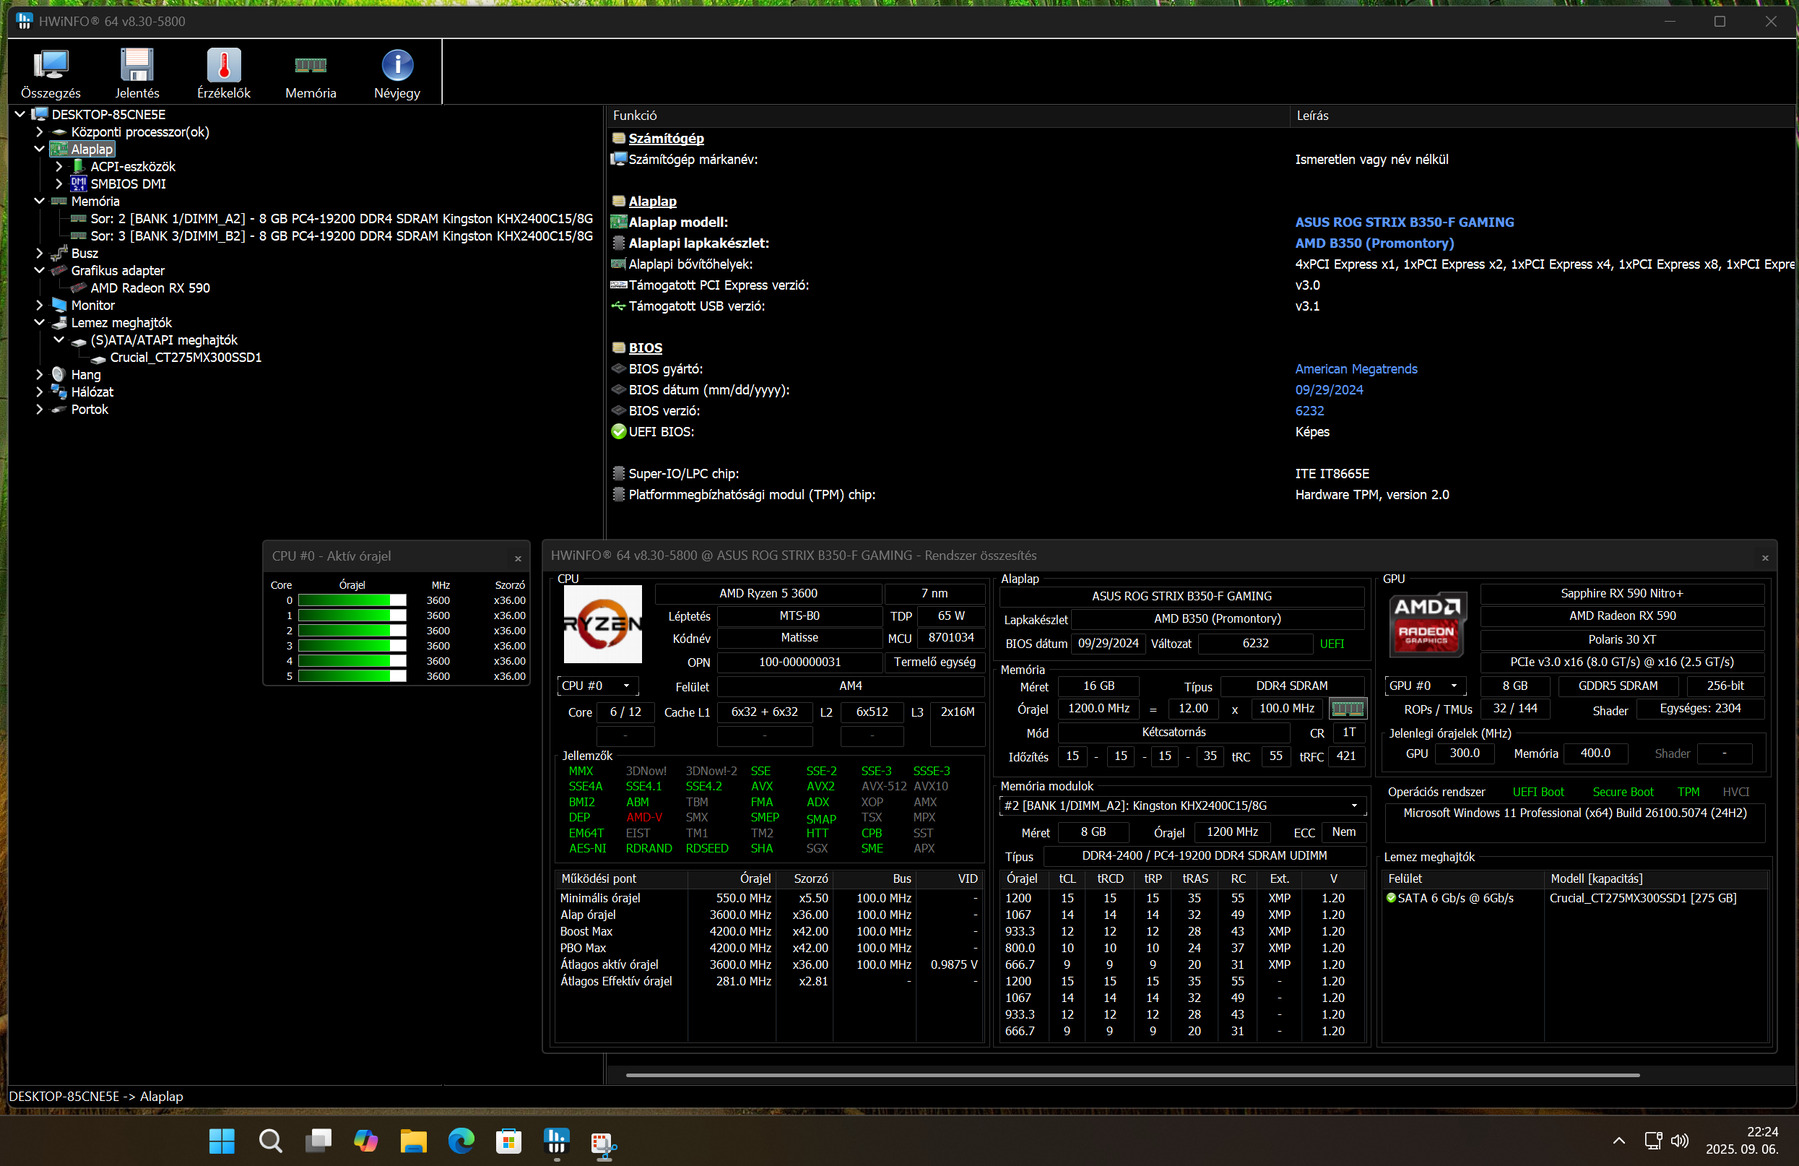Click Core 3 clock usage bar
Screen dimensions: 1799x1166
(352, 646)
